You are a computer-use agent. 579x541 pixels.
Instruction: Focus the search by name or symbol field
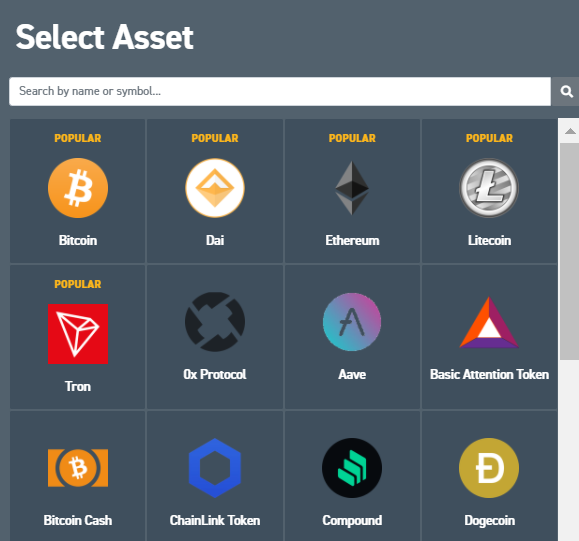point(280,91)
